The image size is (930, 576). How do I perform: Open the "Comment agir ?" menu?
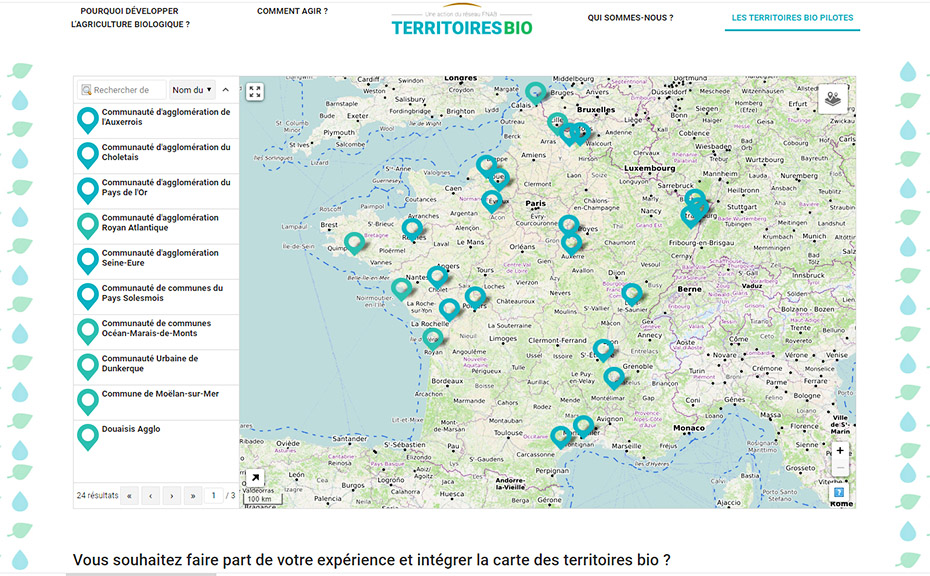point(292,11)
